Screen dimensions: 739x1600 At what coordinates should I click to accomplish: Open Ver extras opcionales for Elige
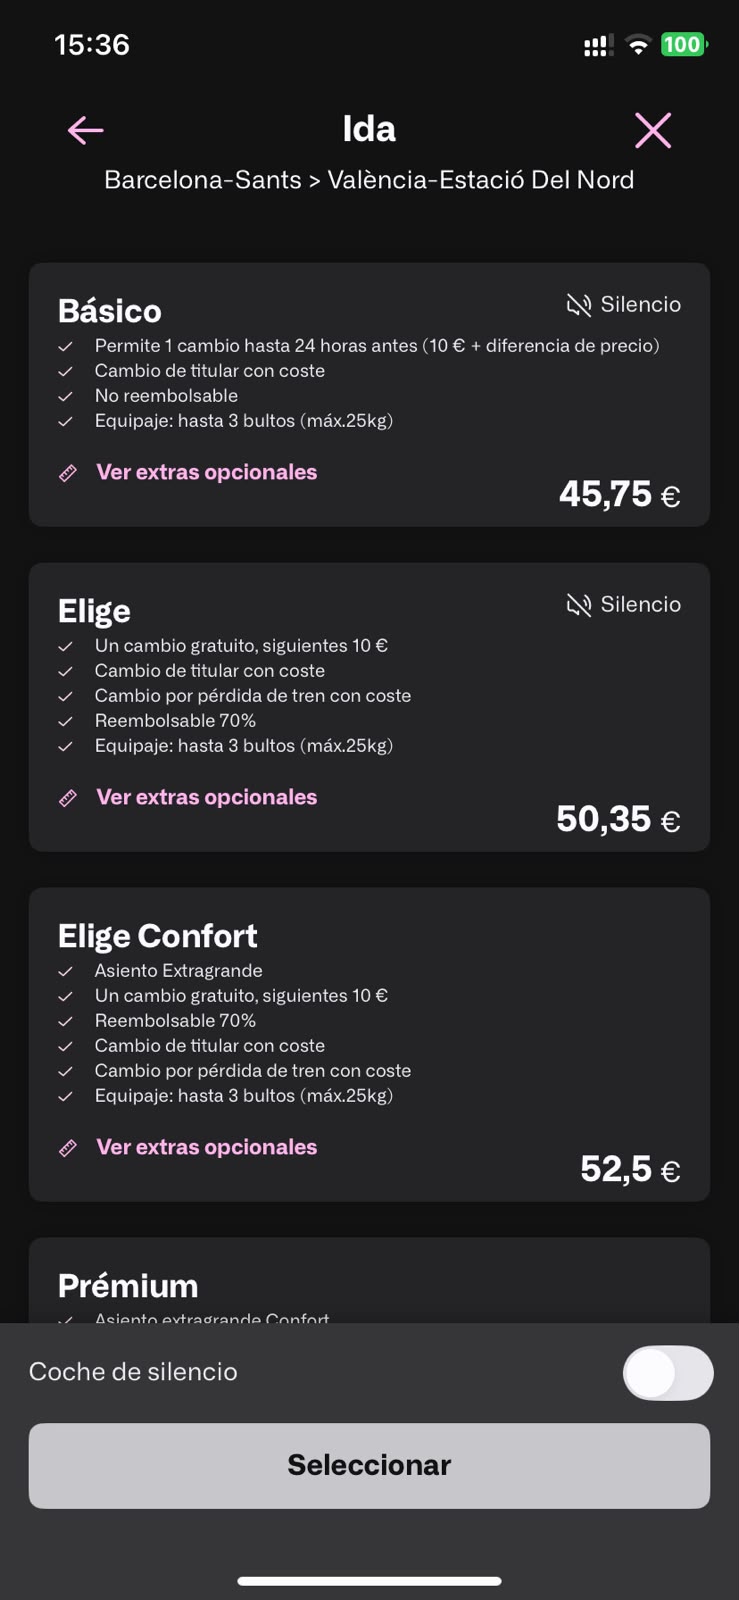tap(207, 797)
